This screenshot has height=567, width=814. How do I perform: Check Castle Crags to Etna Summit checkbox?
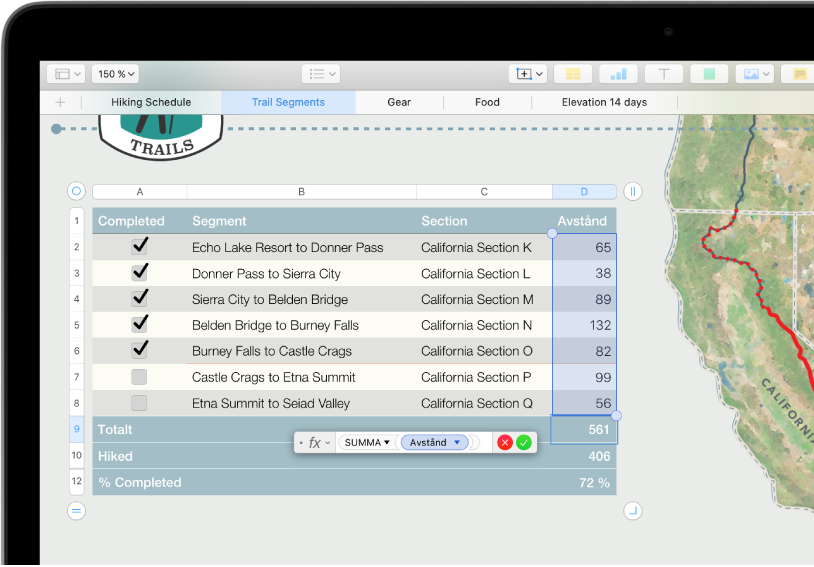(139, 377)
